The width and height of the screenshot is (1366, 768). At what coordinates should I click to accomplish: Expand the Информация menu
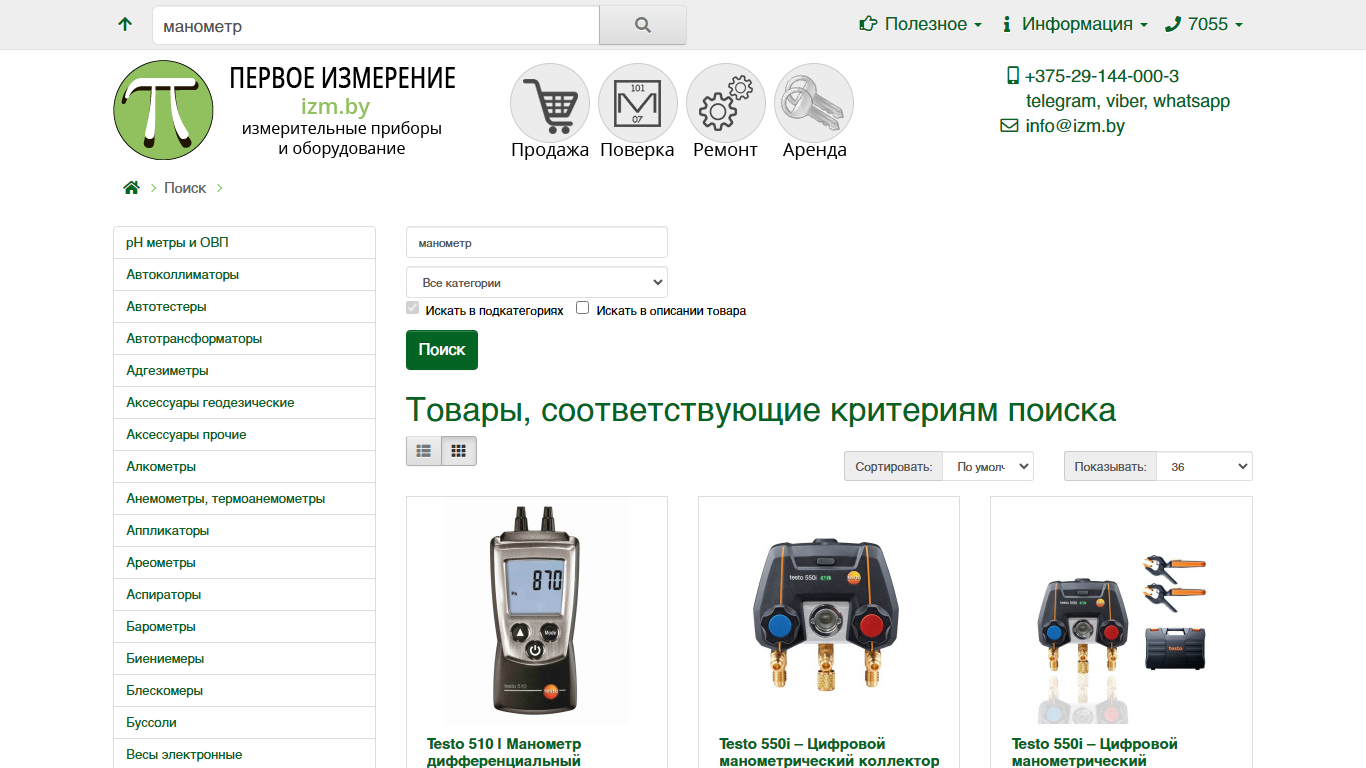pyautogui.click(x=1075, y=24)
